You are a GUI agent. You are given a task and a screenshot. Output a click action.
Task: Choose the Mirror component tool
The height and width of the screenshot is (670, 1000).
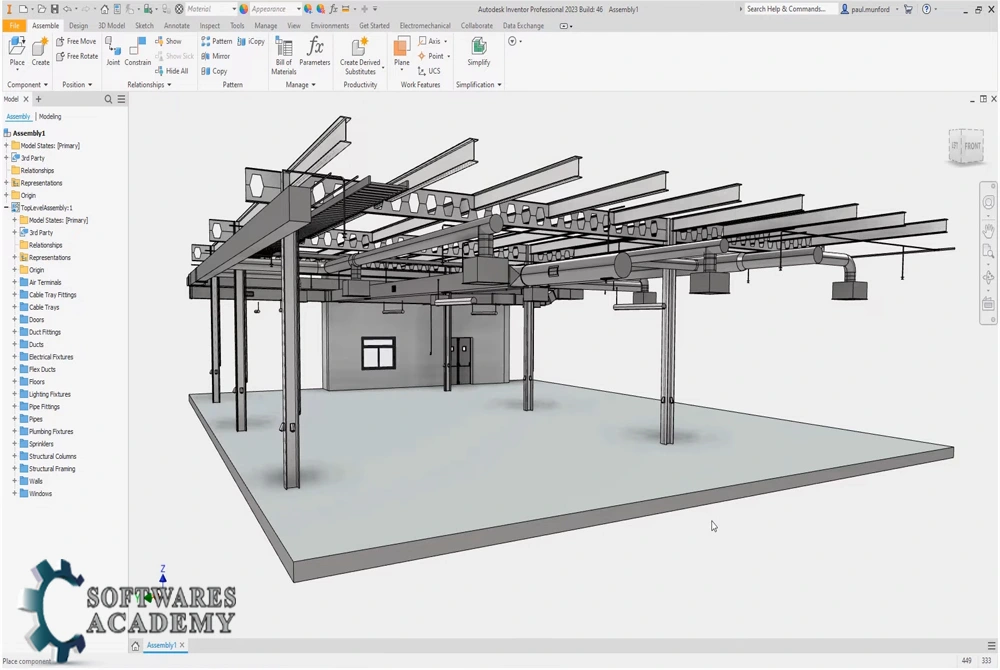[216, 56]
